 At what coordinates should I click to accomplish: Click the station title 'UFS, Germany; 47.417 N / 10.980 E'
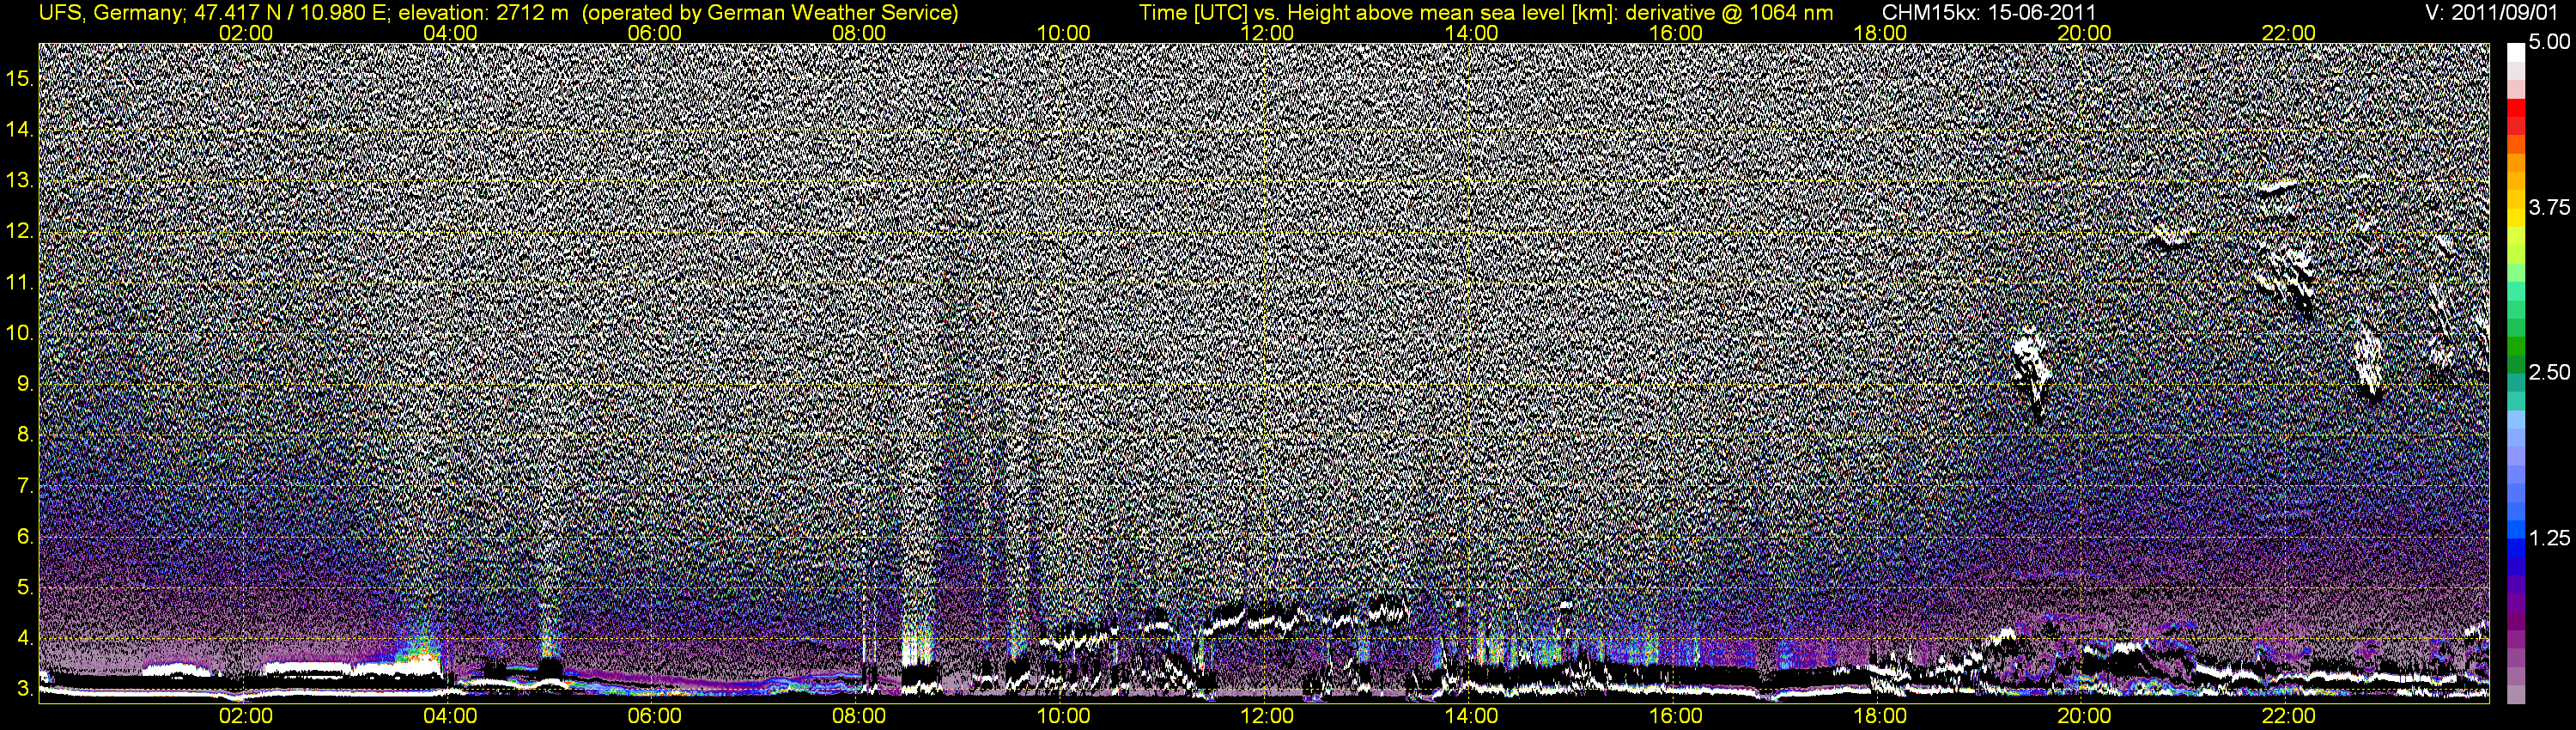point(214,12)
